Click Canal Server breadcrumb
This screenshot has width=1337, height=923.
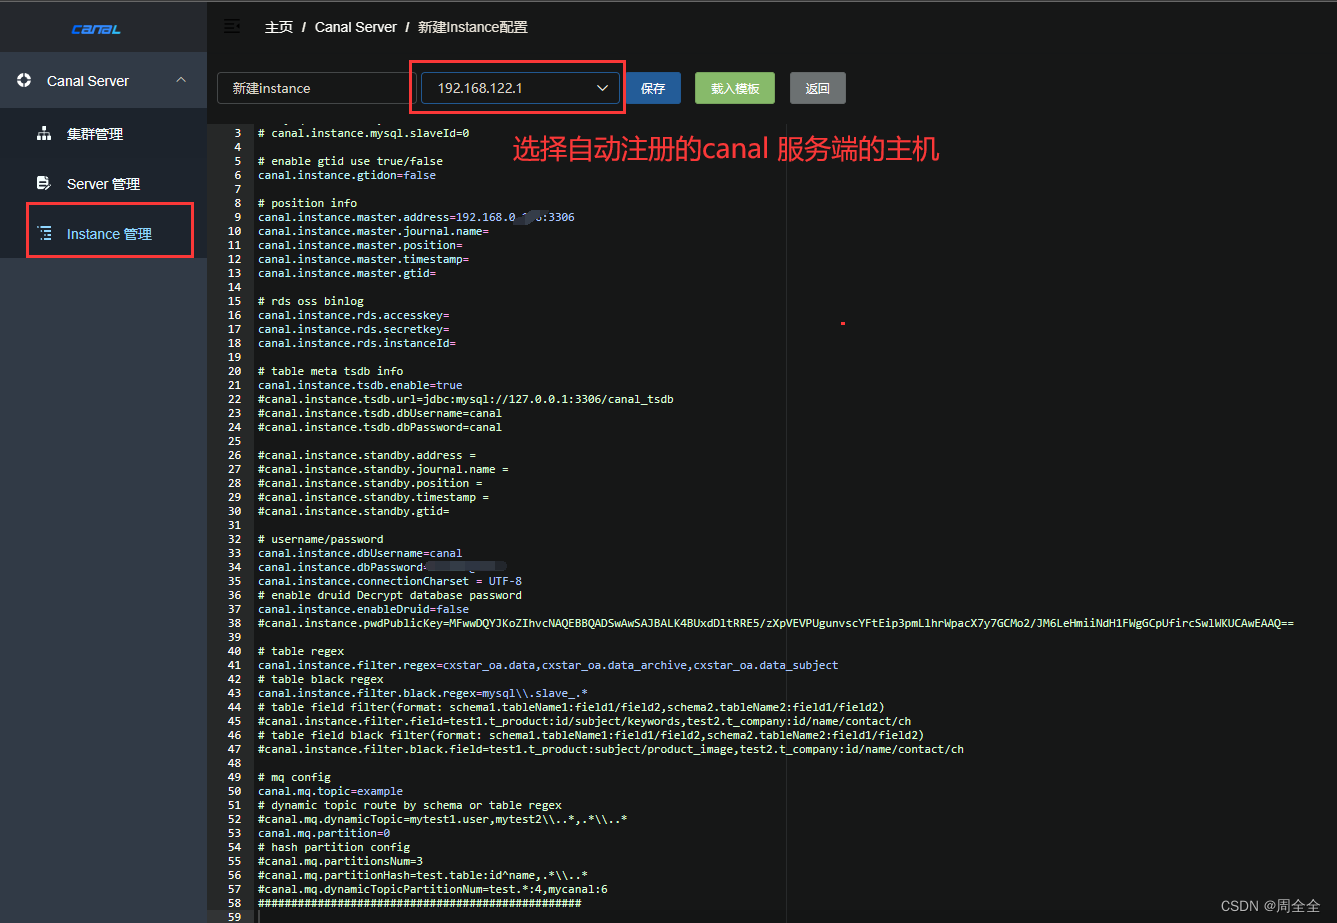coord(356,27)
